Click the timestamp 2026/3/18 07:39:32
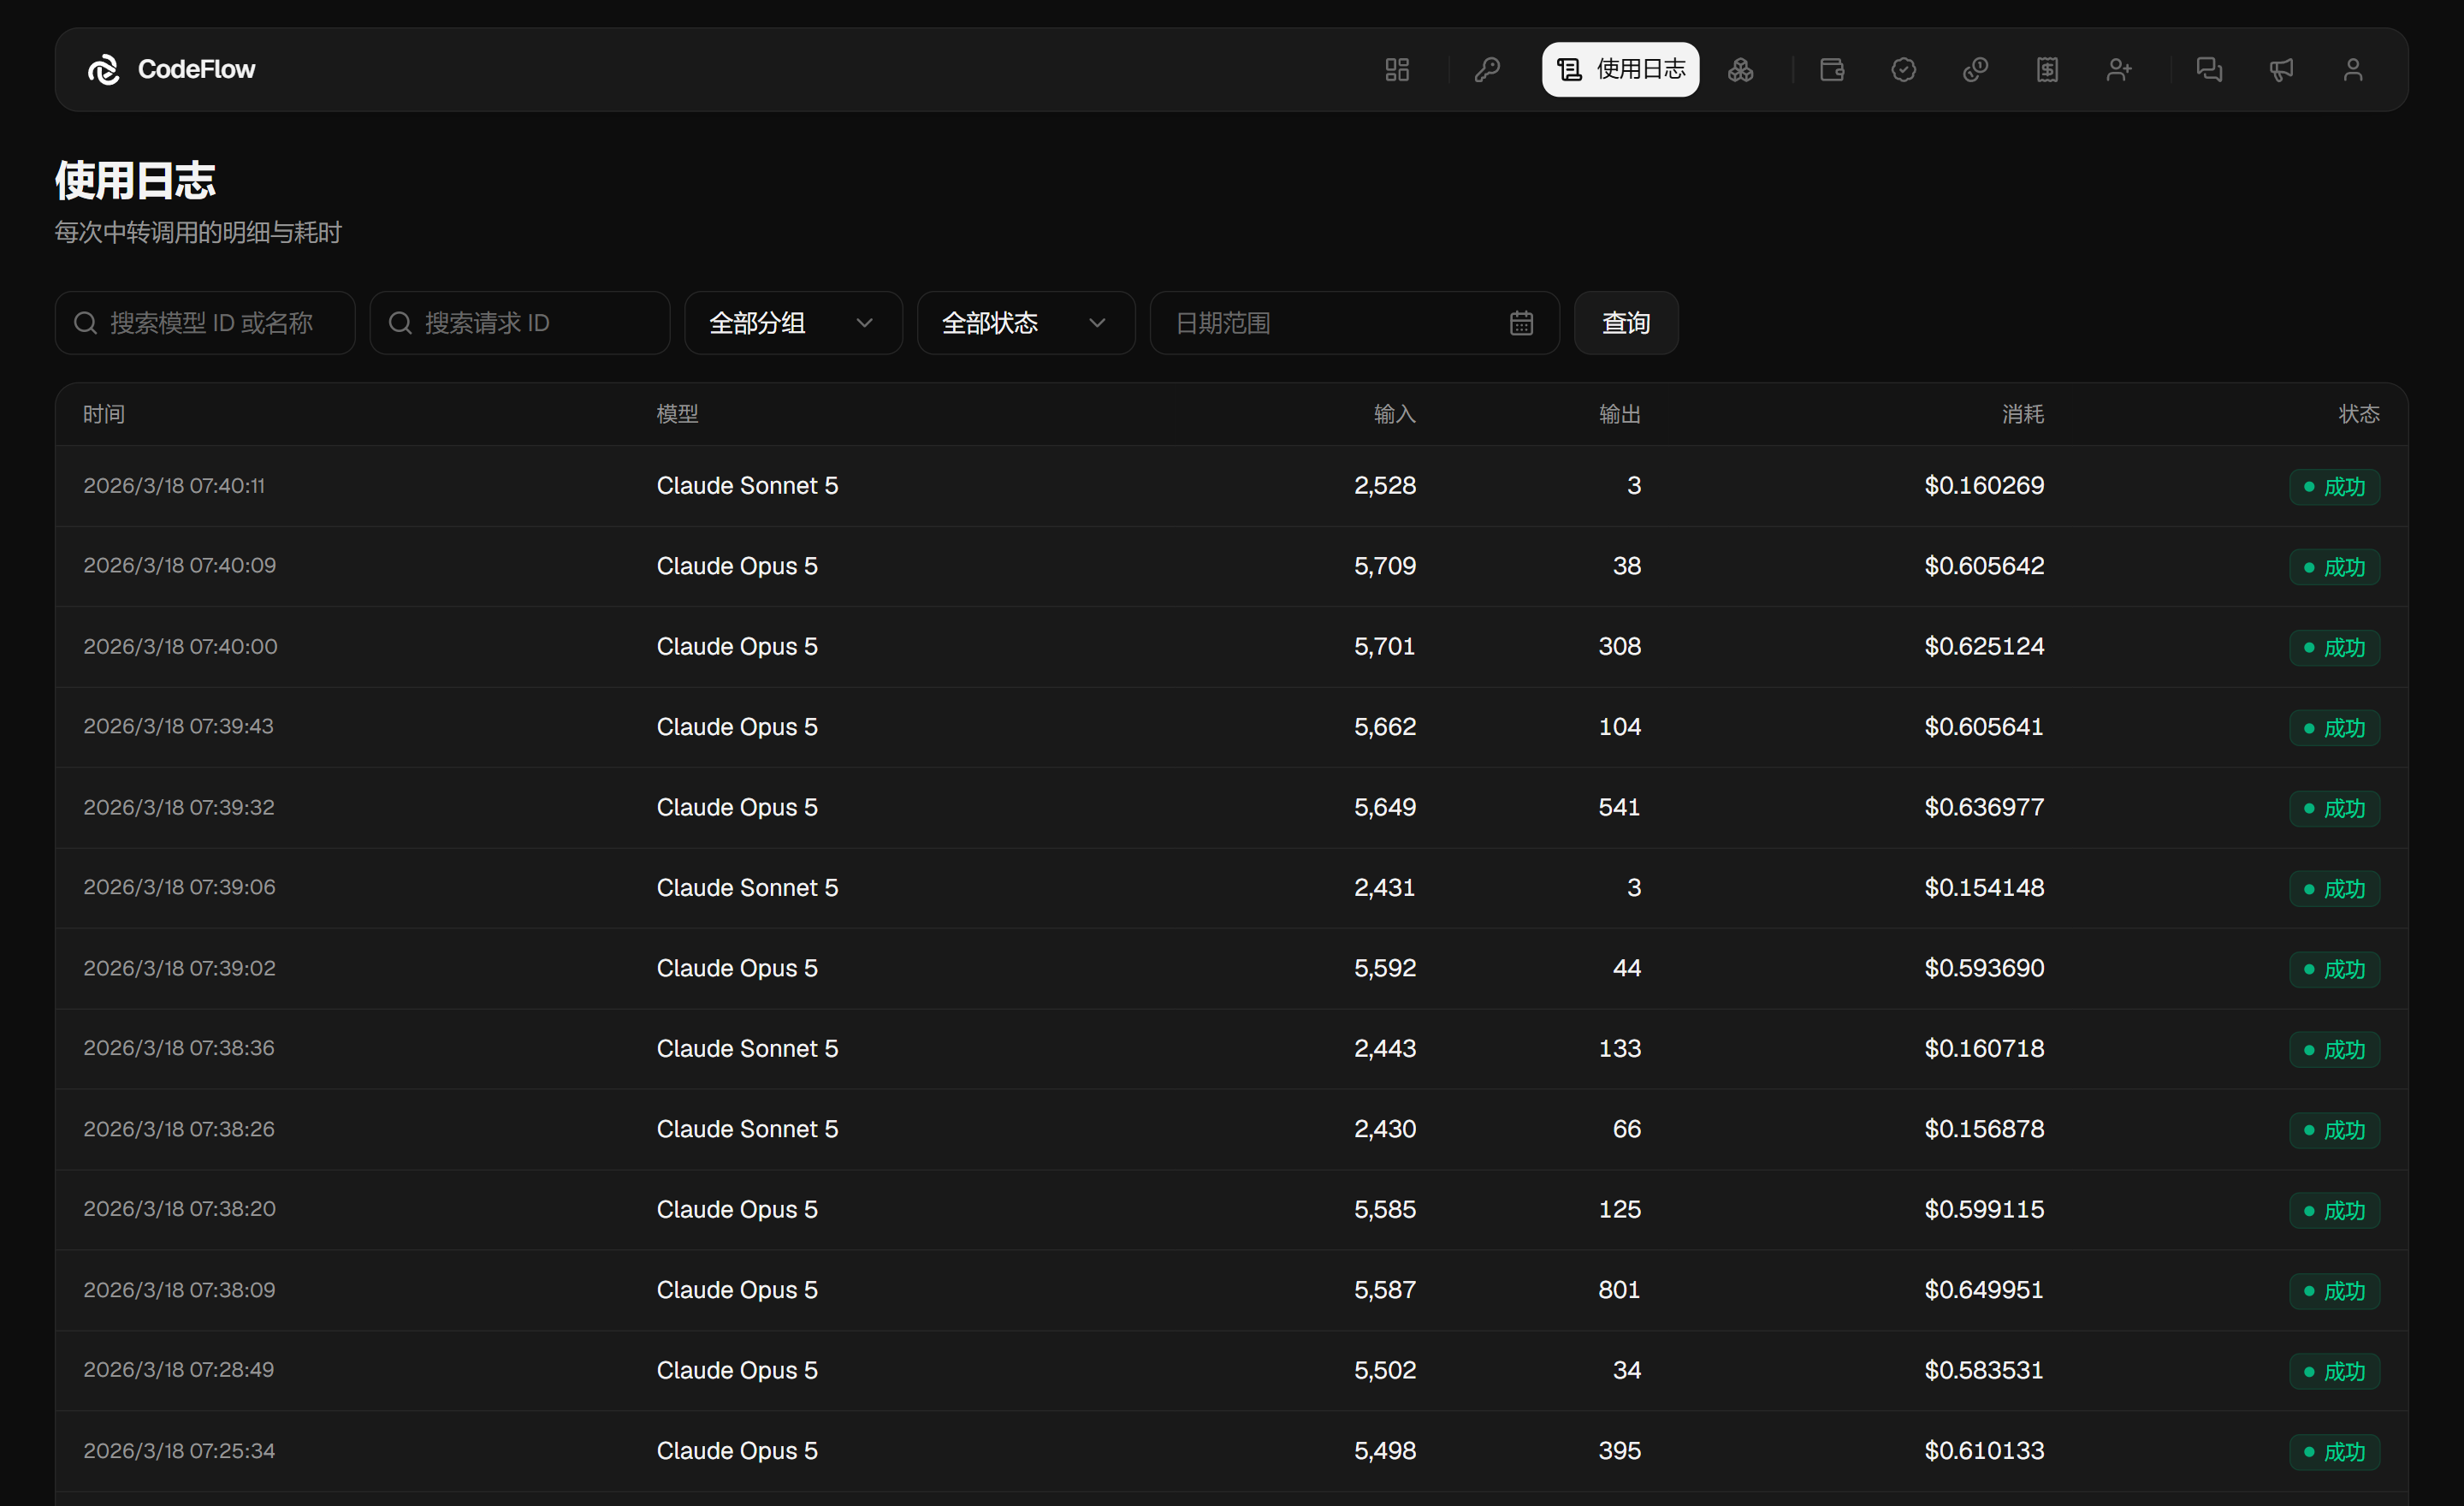Image resolution: width=2464 pixels, height=1506 pixels. click(179, 807)
